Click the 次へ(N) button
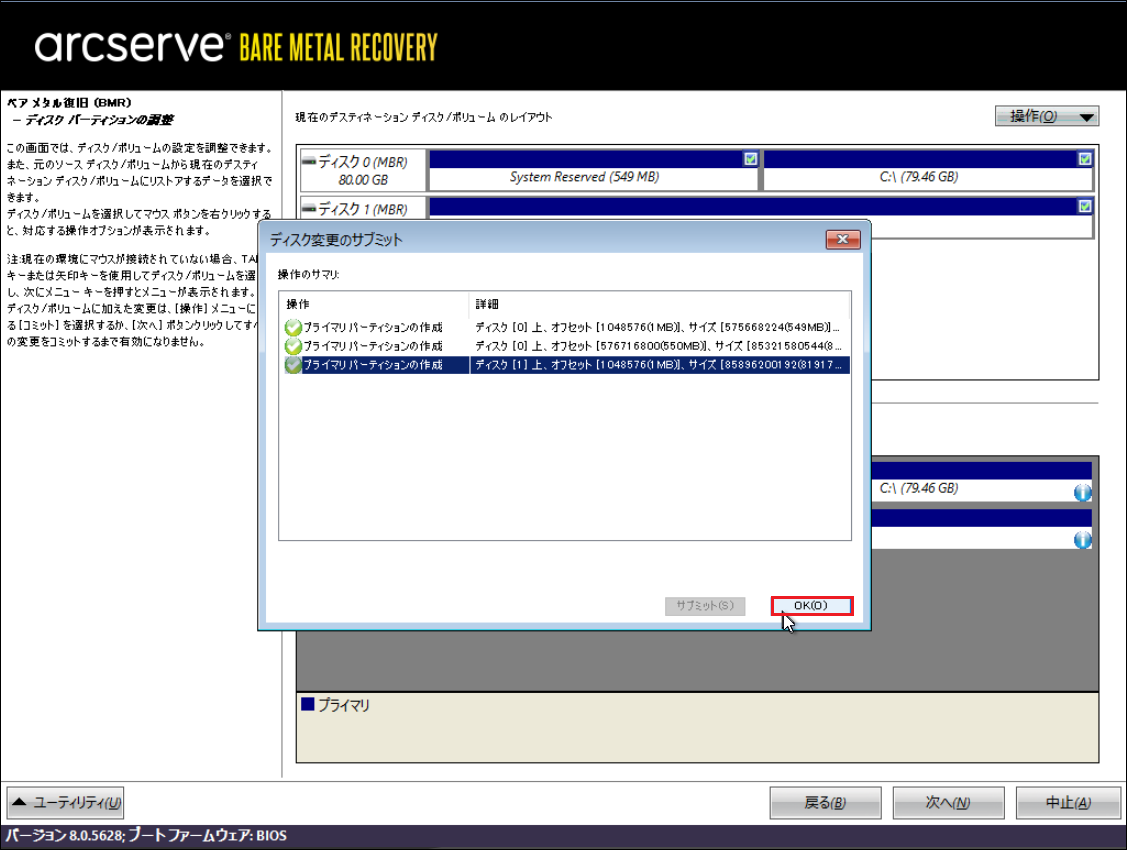Screen dimensions: 1127x850 point(947,803)
